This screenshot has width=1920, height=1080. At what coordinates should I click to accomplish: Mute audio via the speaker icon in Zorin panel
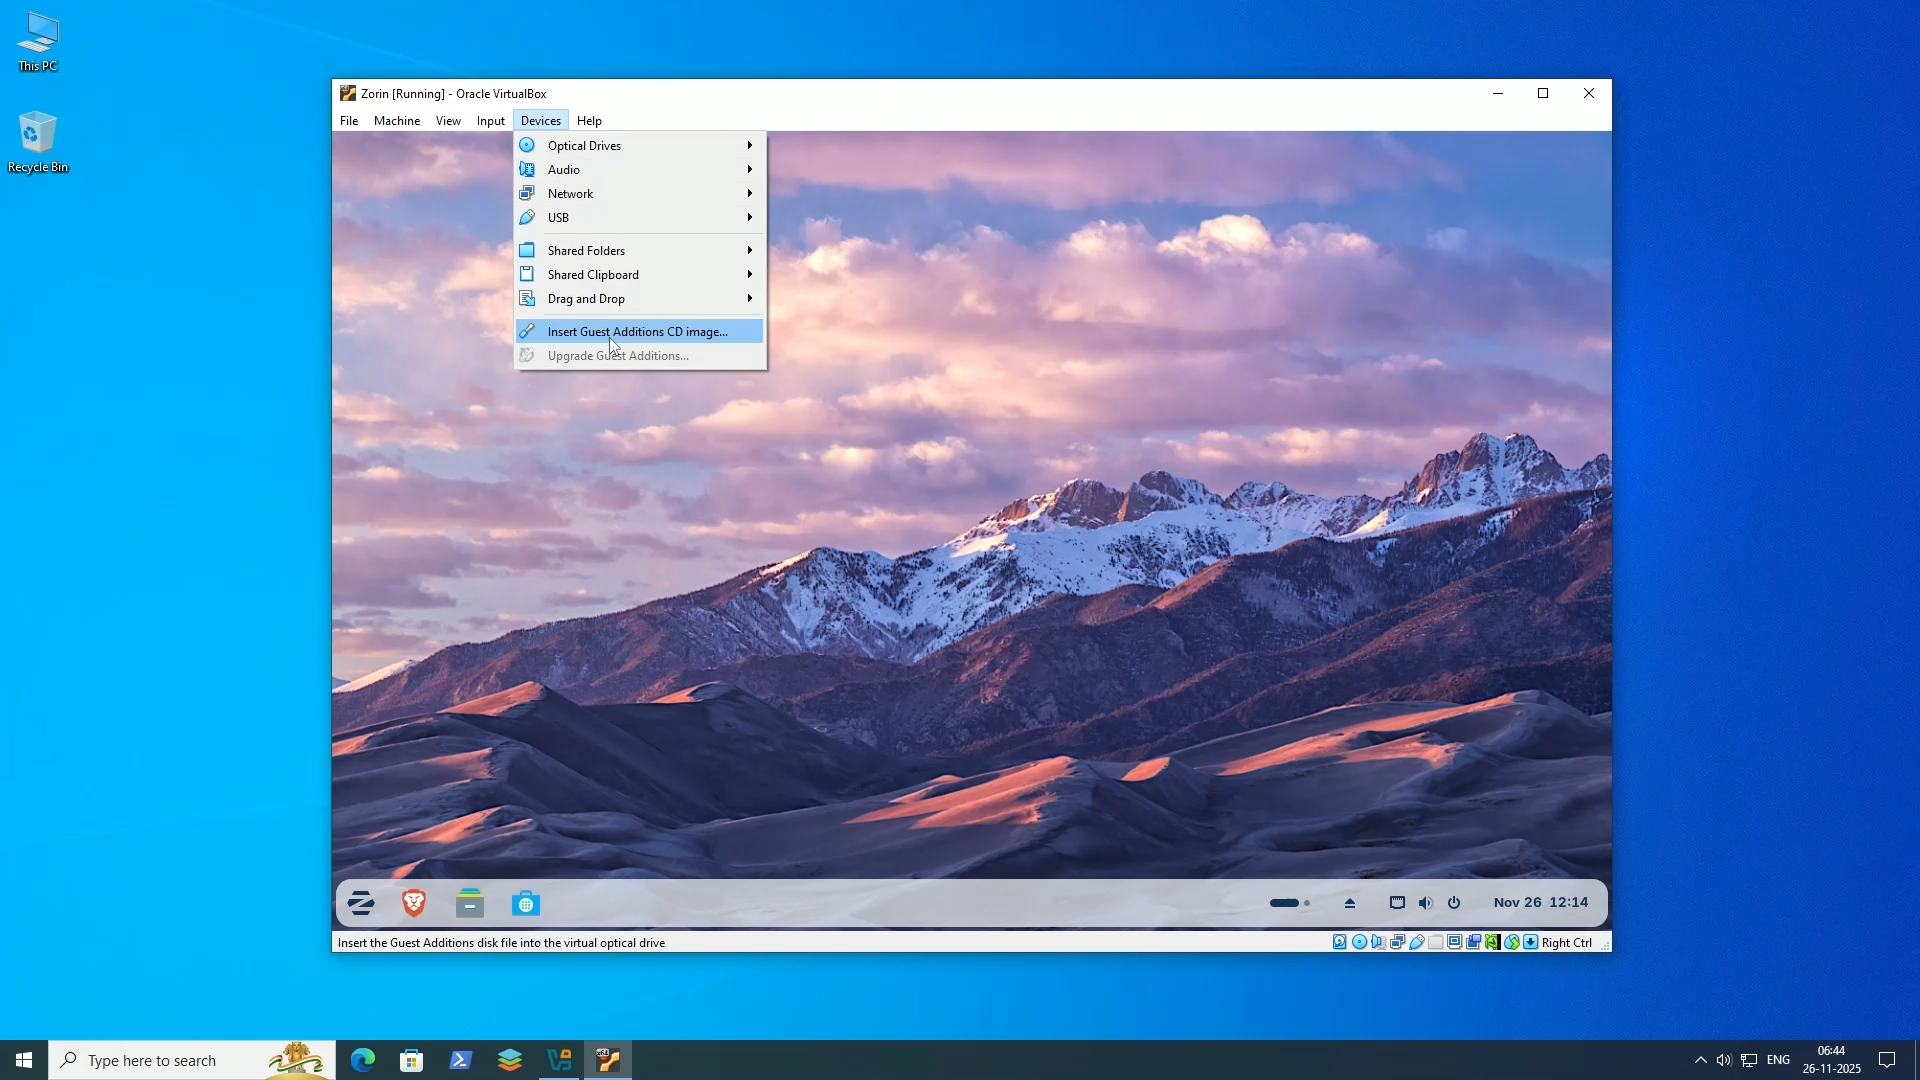coord(1424,903)
